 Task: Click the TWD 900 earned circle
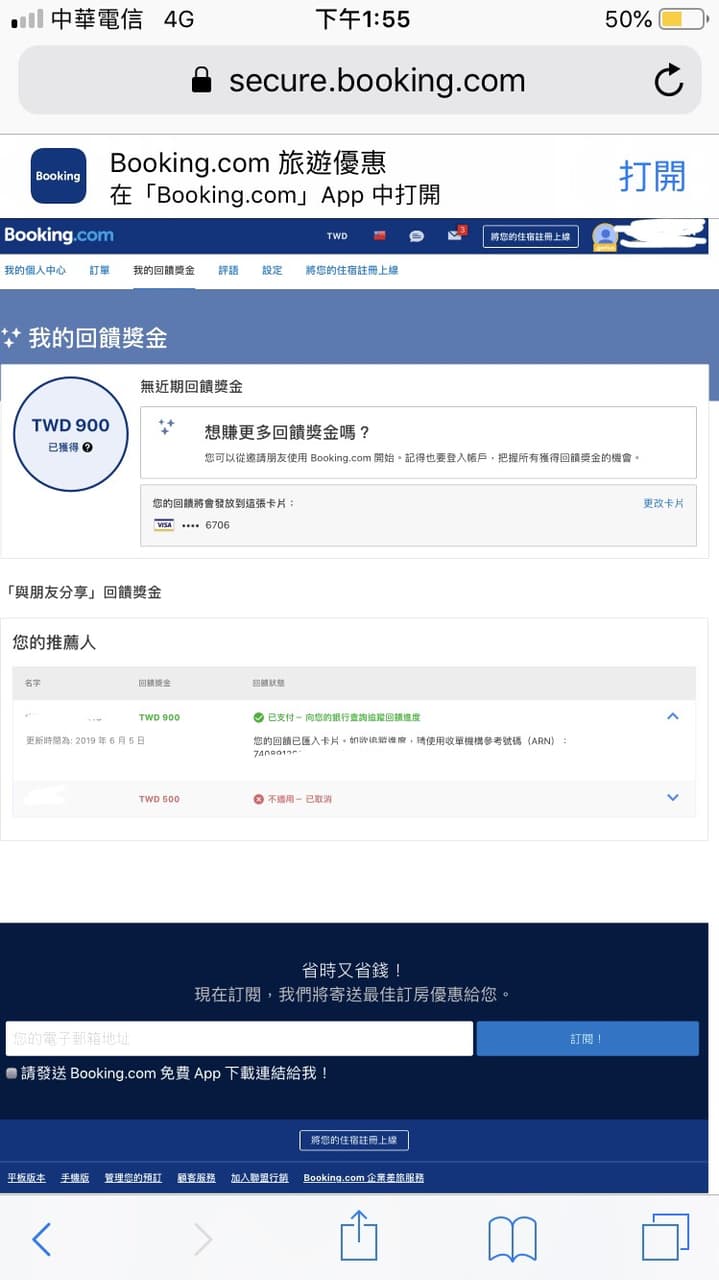coord(70,435)
